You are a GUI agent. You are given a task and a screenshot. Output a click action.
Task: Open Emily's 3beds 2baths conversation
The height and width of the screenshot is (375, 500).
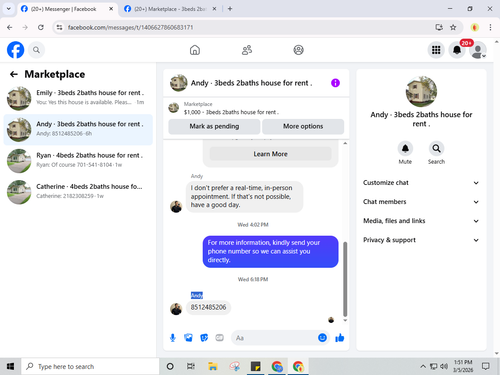[x=78, y=98]
